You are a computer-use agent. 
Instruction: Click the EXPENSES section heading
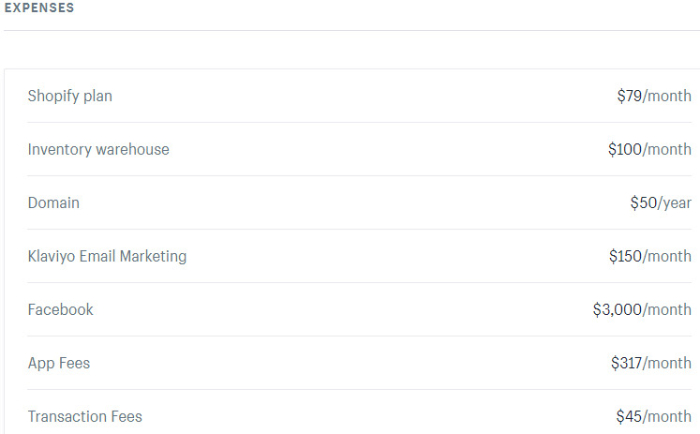pyautogui.click(x=39, y=8)
